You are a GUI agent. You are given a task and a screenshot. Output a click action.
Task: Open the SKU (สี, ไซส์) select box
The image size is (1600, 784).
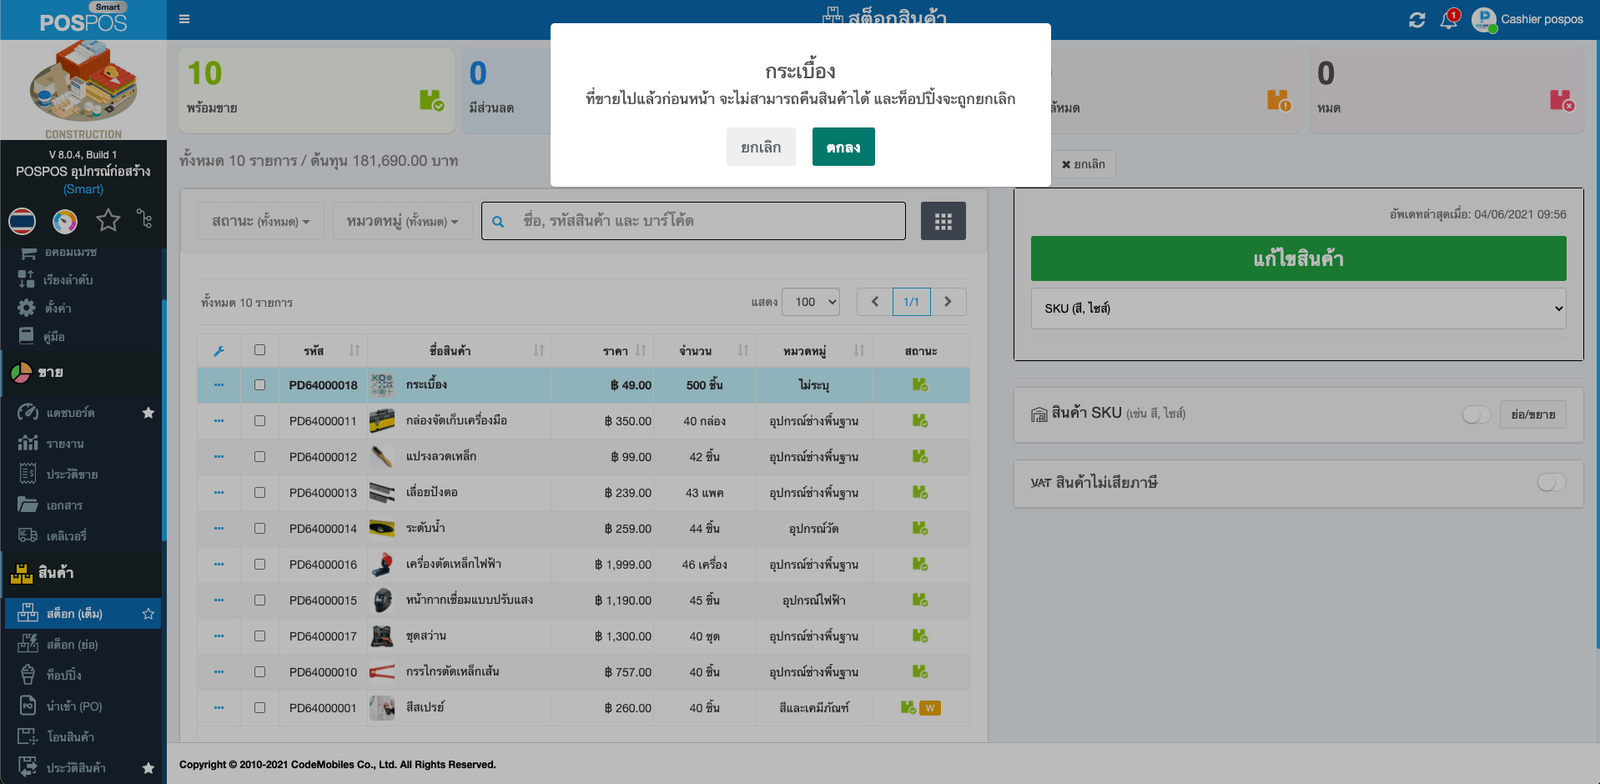click(x=1298, y=309)
